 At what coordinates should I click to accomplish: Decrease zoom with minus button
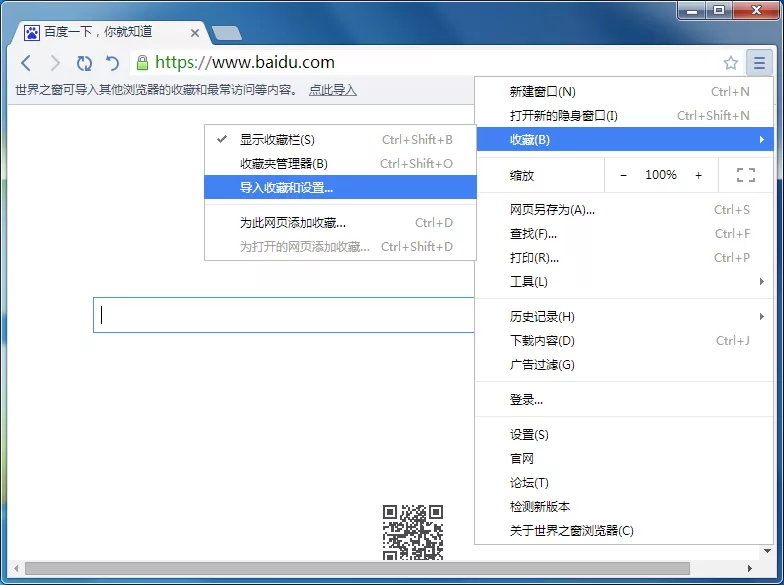coord(623,175)
